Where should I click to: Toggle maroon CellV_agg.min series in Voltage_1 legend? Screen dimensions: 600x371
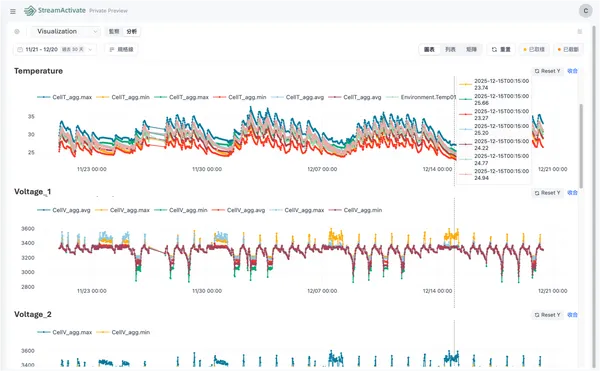pyautogui.click(x=355, y=210)
